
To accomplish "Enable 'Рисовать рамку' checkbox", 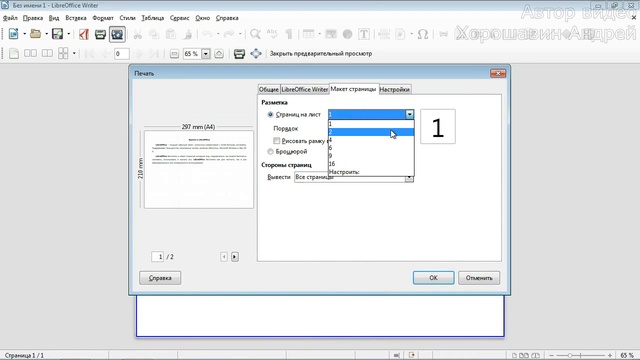I will pos(276,141).
